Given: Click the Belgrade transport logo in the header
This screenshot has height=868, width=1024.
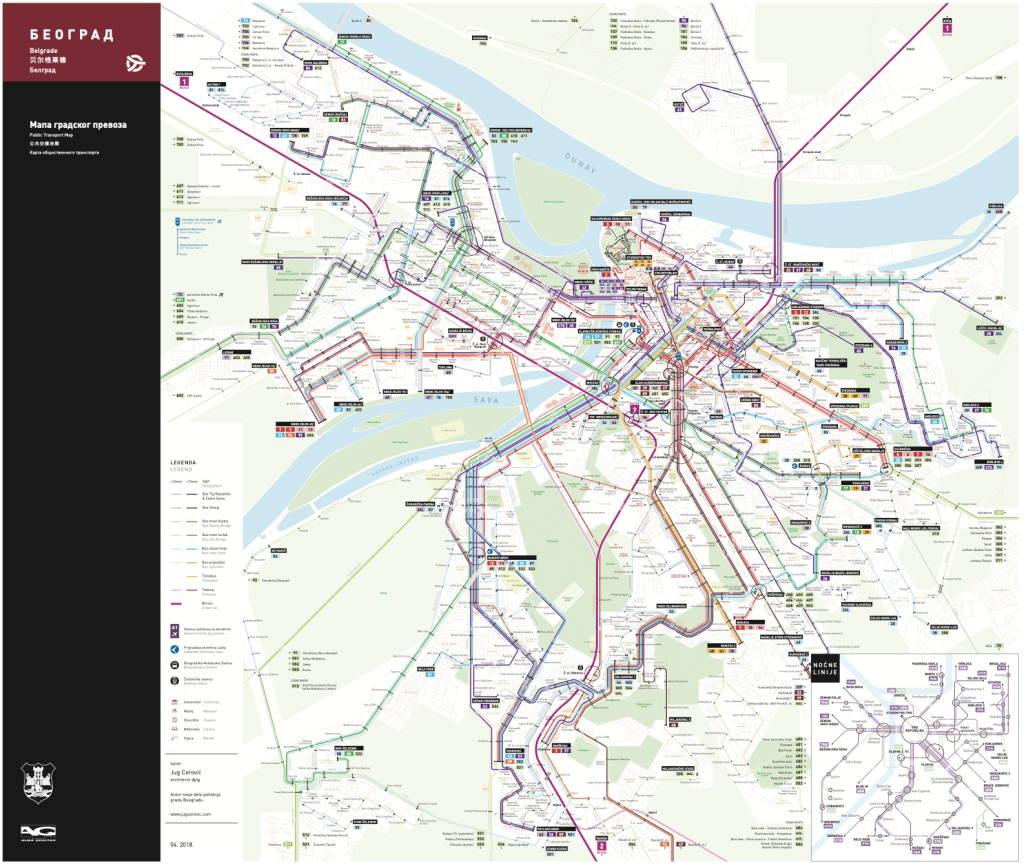Looking at the screenshot, I should pos(135,62).
